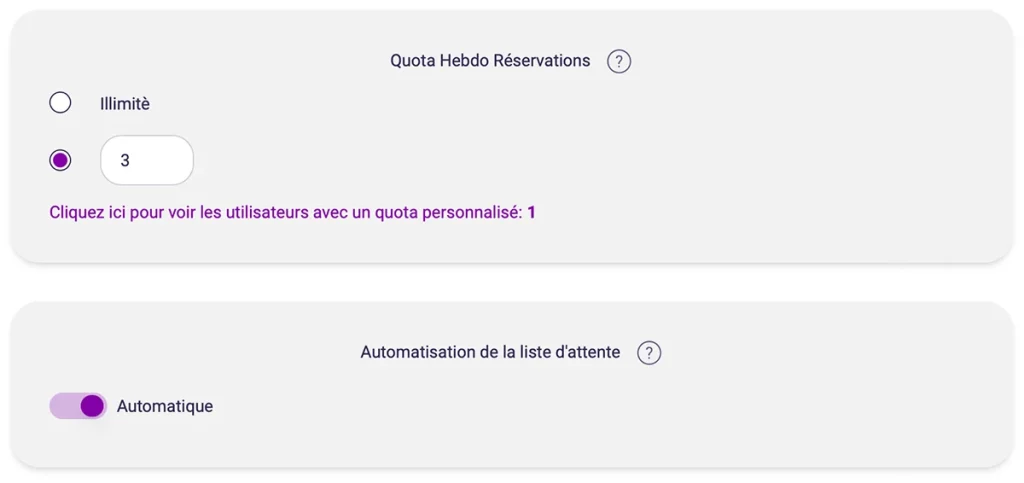Image resolution: width=1024 pixels, height=483 pixels.
Task: Click the Illimité option label
Action: pyautogui.click(x=125, y=103)
